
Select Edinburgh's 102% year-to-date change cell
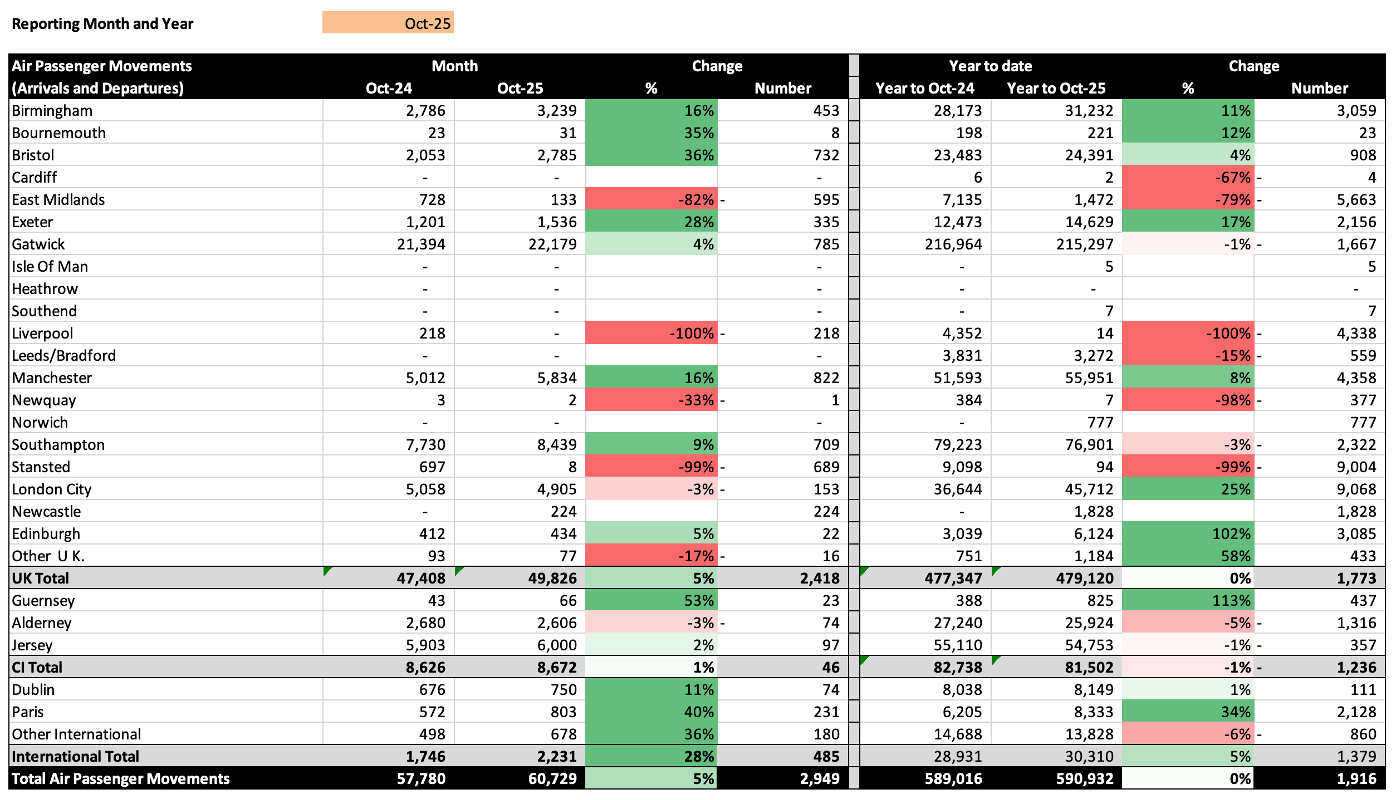(x=1188, y=534)
